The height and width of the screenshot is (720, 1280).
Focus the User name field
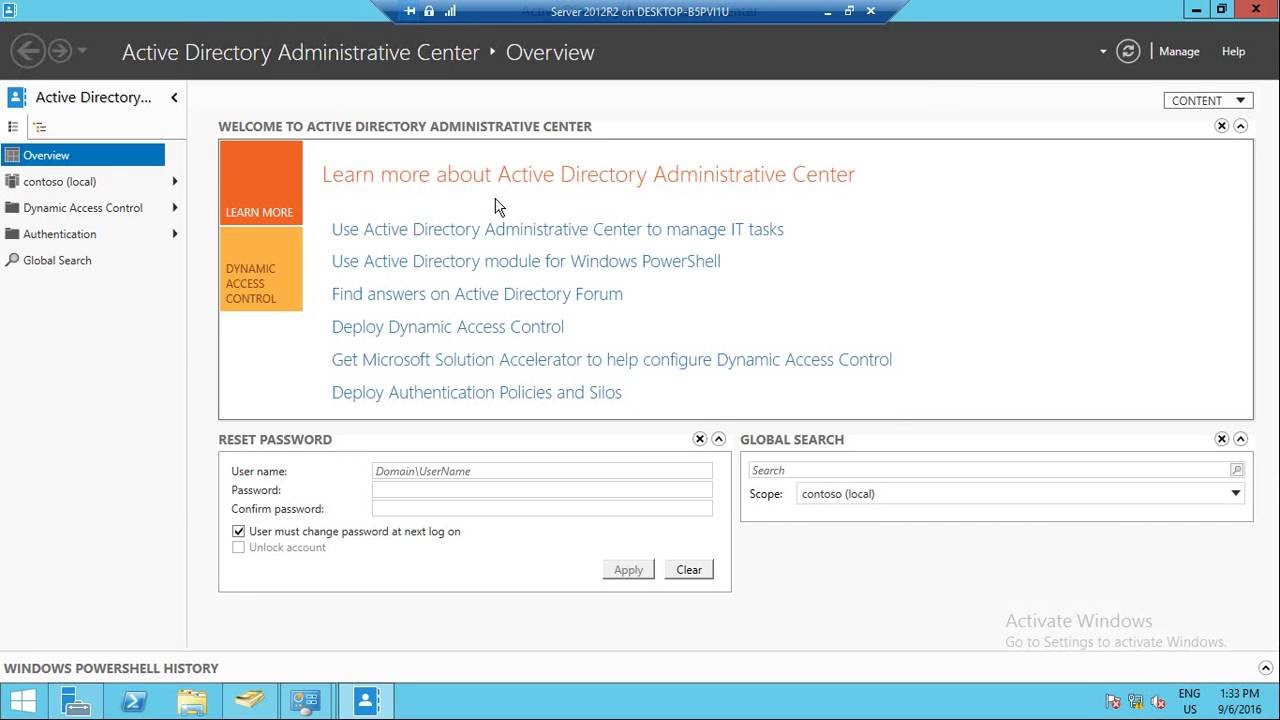pos(542,471)
